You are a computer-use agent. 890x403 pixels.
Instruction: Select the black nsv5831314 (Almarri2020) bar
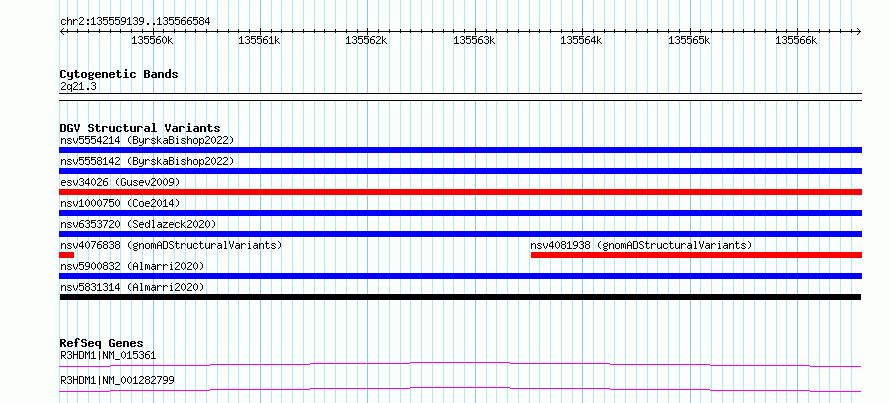coord(460,297)
